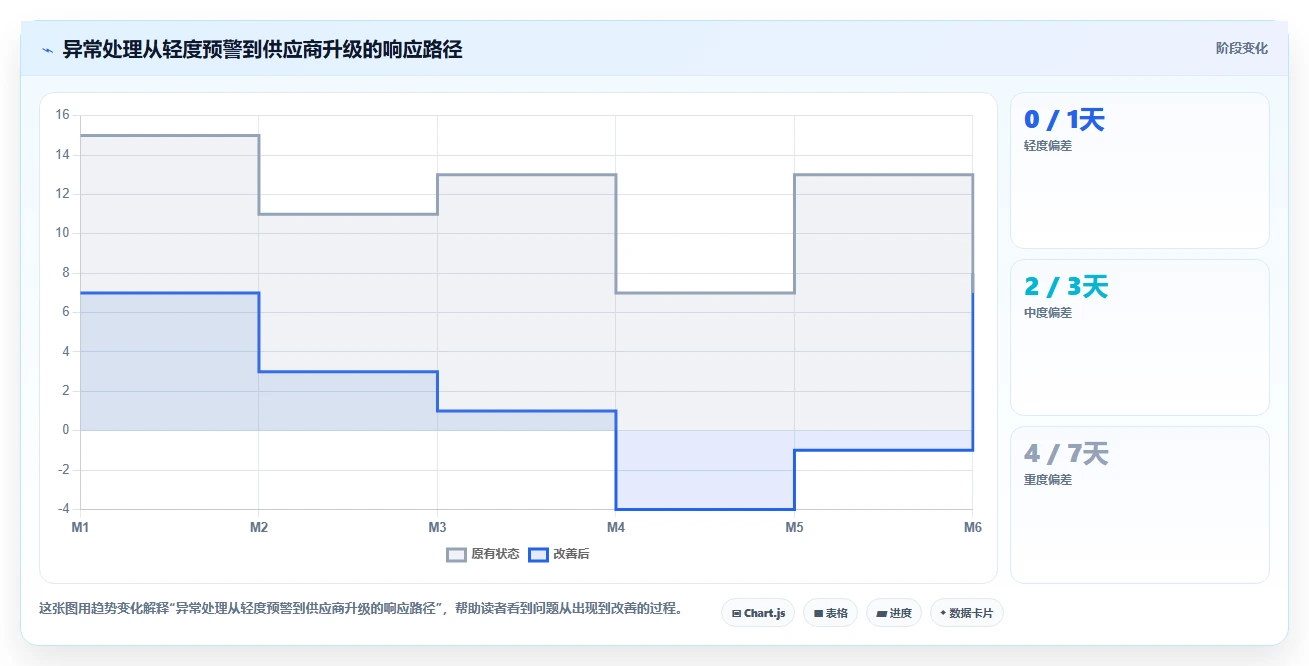Click the M1 x-axis label

[80, 527]
